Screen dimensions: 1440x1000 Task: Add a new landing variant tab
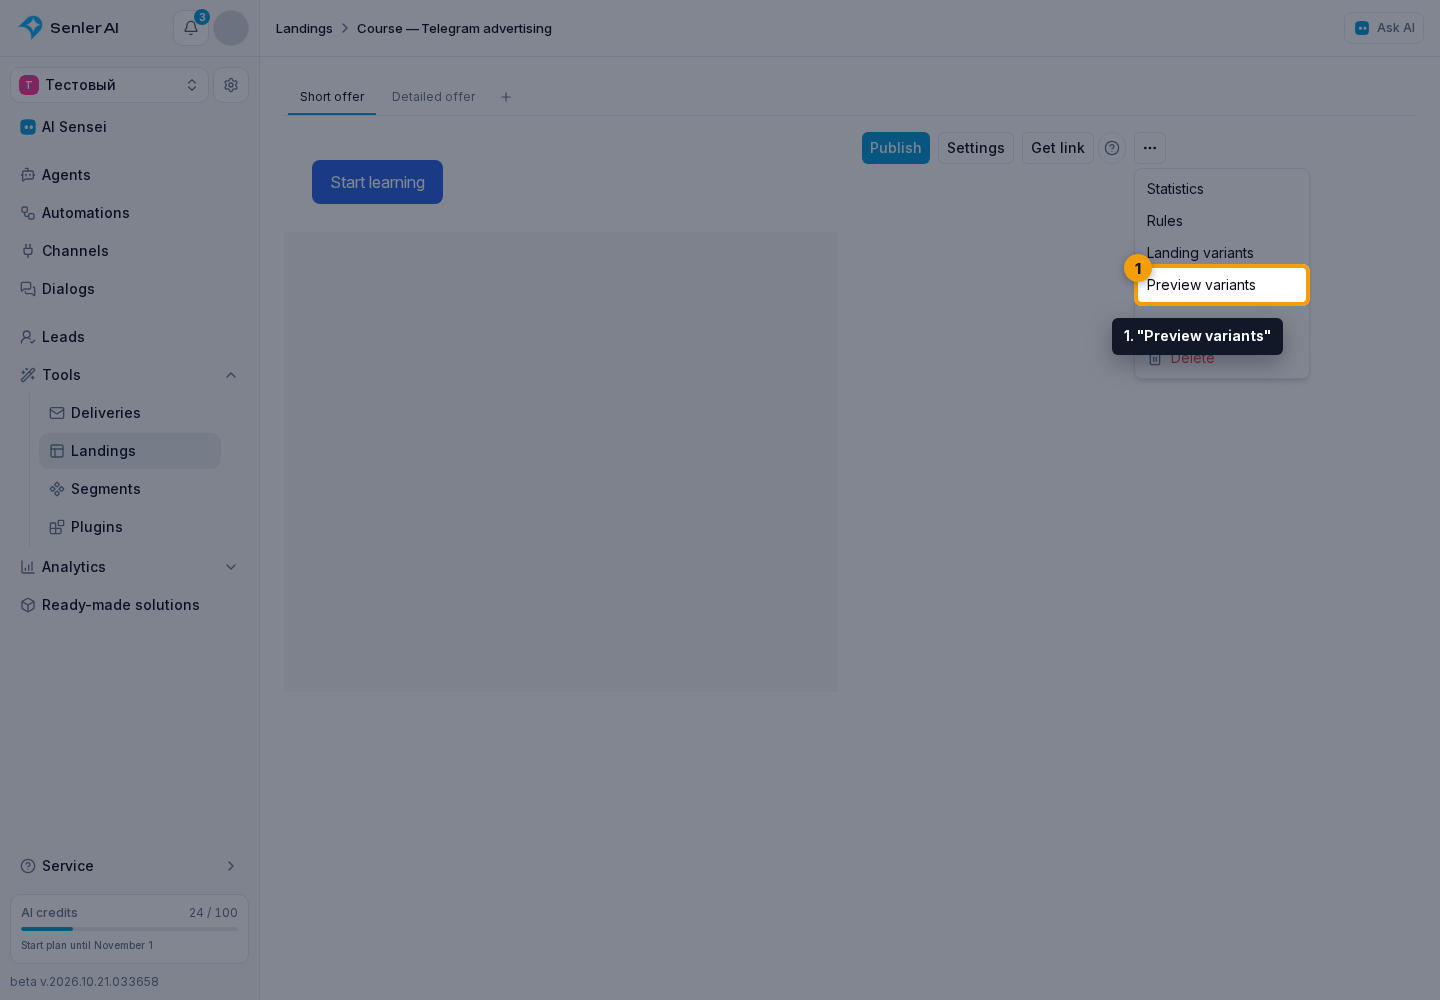pyautogui.click(x=506, y=97)
